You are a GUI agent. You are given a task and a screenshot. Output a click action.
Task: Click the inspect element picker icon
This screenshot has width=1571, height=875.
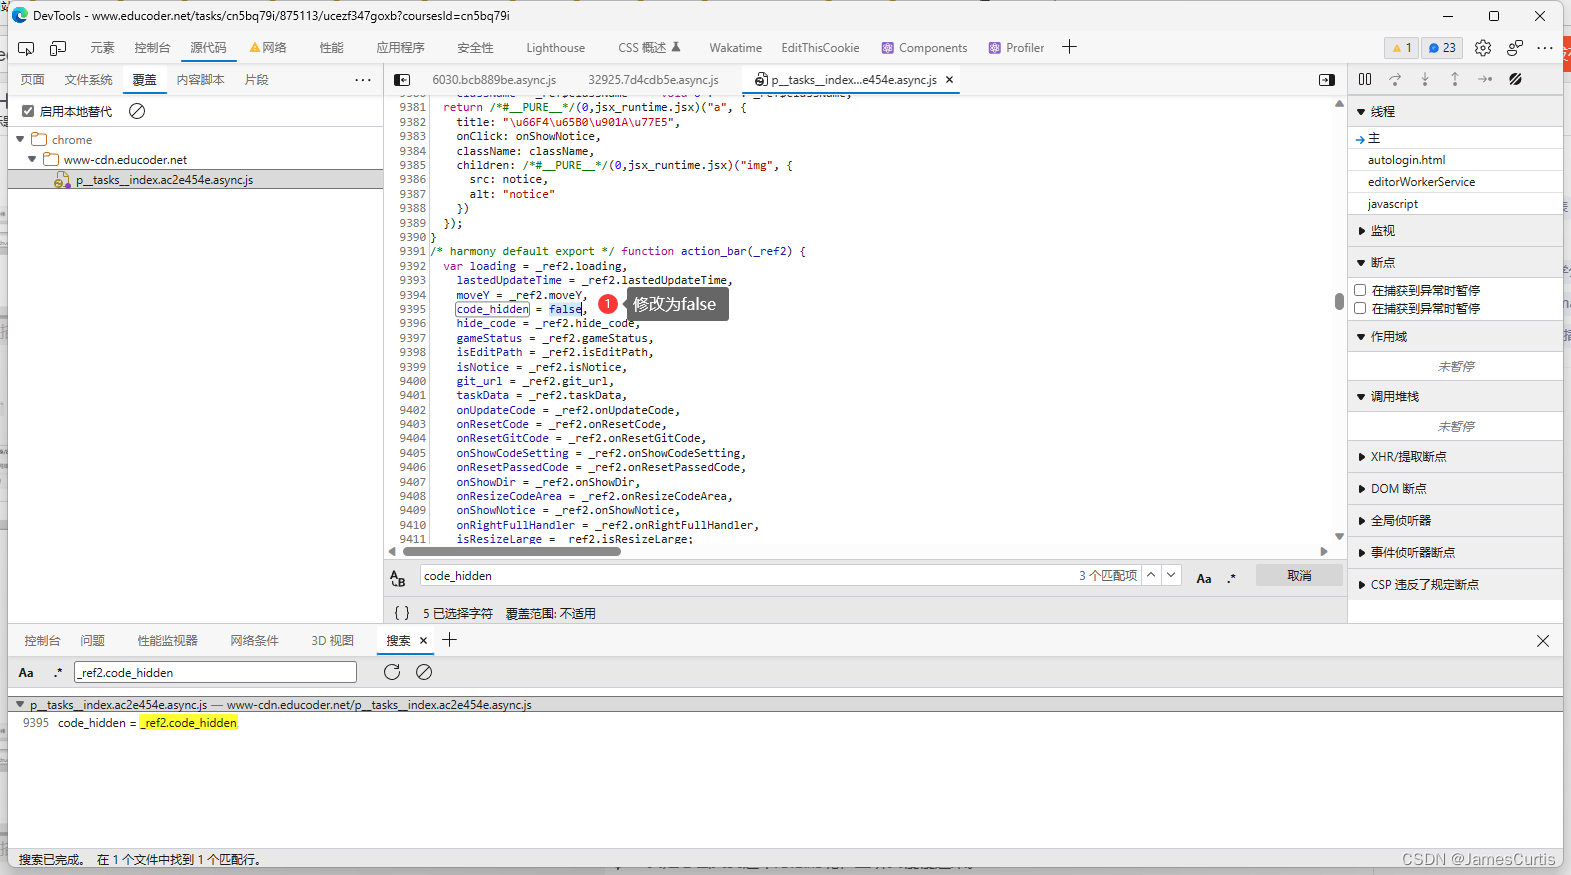point(26,48)
